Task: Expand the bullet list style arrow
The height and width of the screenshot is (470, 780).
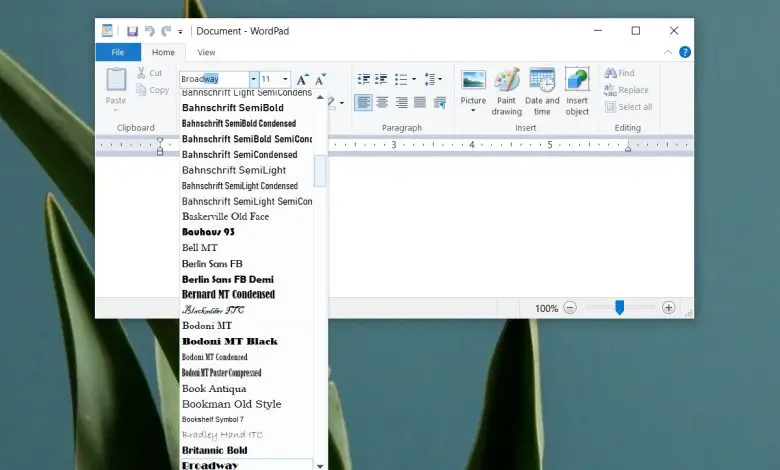Action: (x=414, y=79)
